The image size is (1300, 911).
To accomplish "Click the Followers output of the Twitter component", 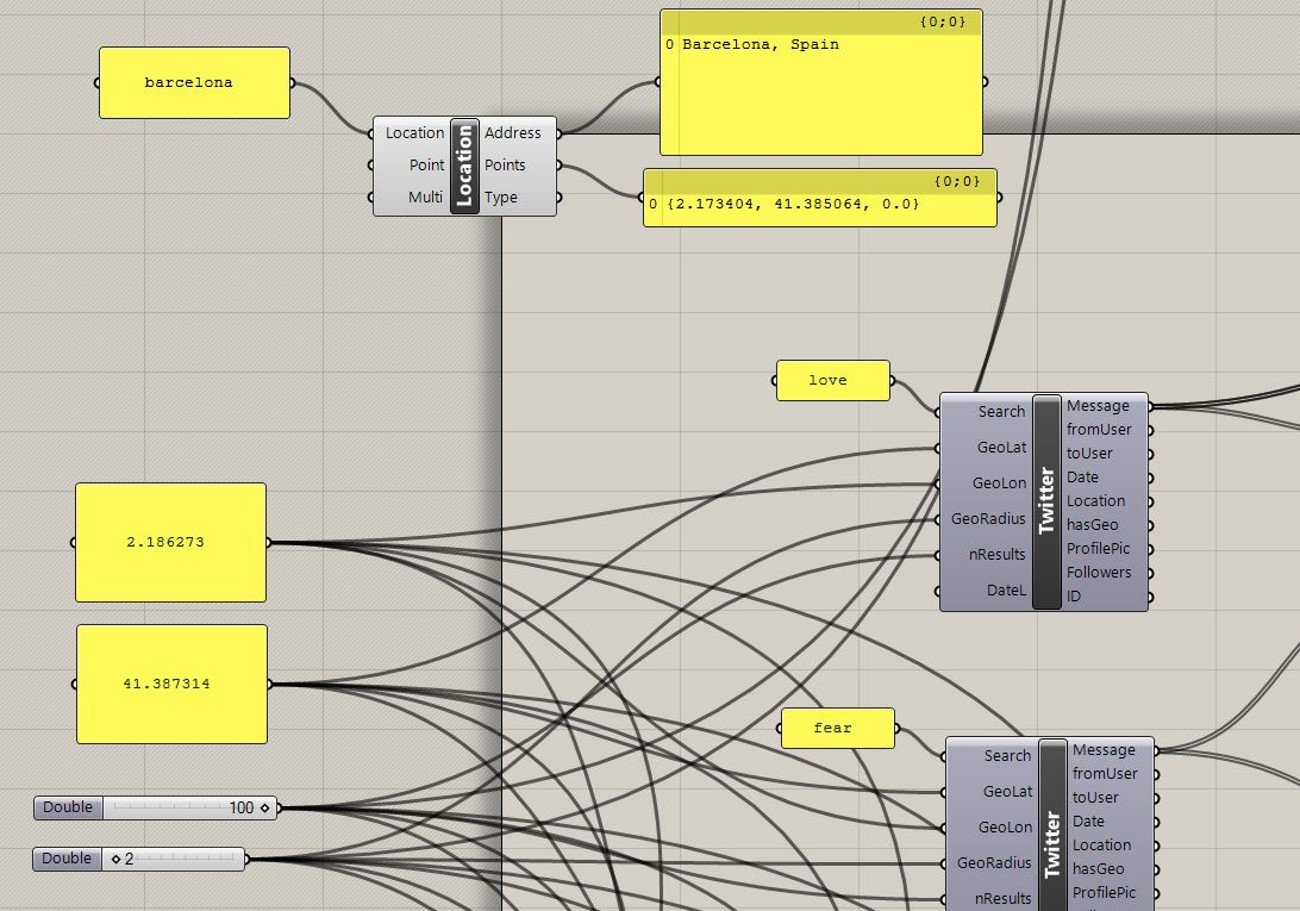I will [x=1099, y=573].
